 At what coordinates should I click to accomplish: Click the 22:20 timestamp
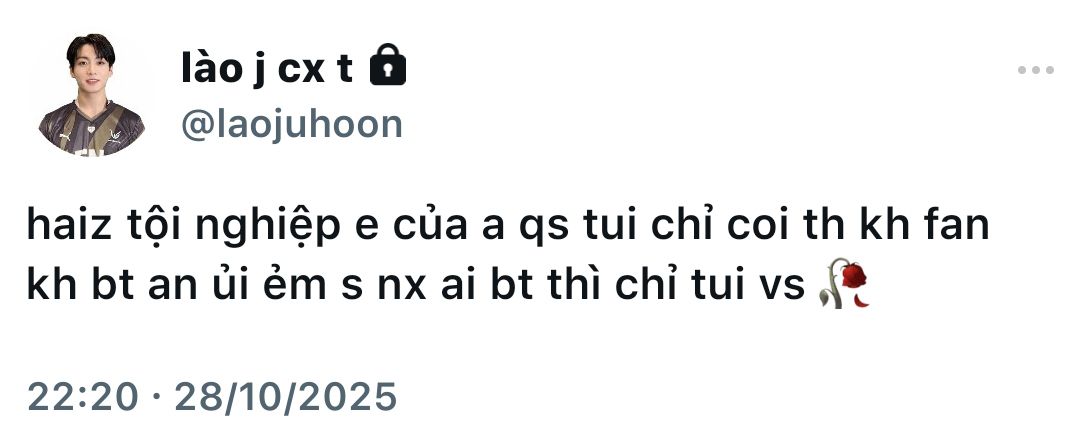[83, 397]
